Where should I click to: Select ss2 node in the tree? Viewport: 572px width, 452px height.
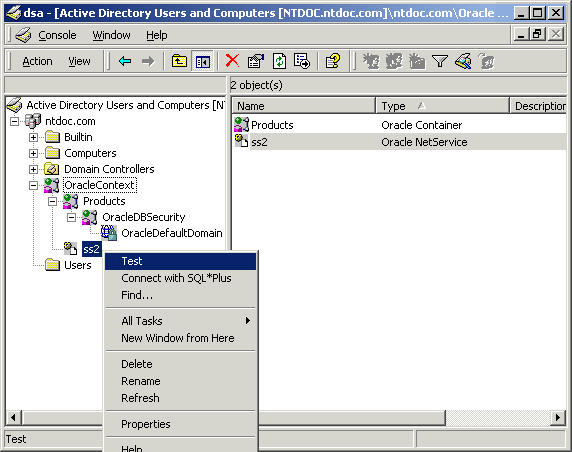[91, 249]
